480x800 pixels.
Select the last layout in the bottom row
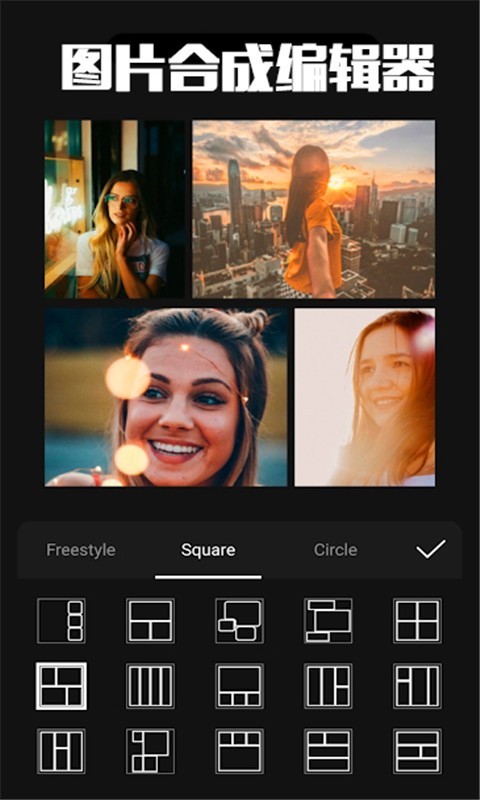point(417,751)
